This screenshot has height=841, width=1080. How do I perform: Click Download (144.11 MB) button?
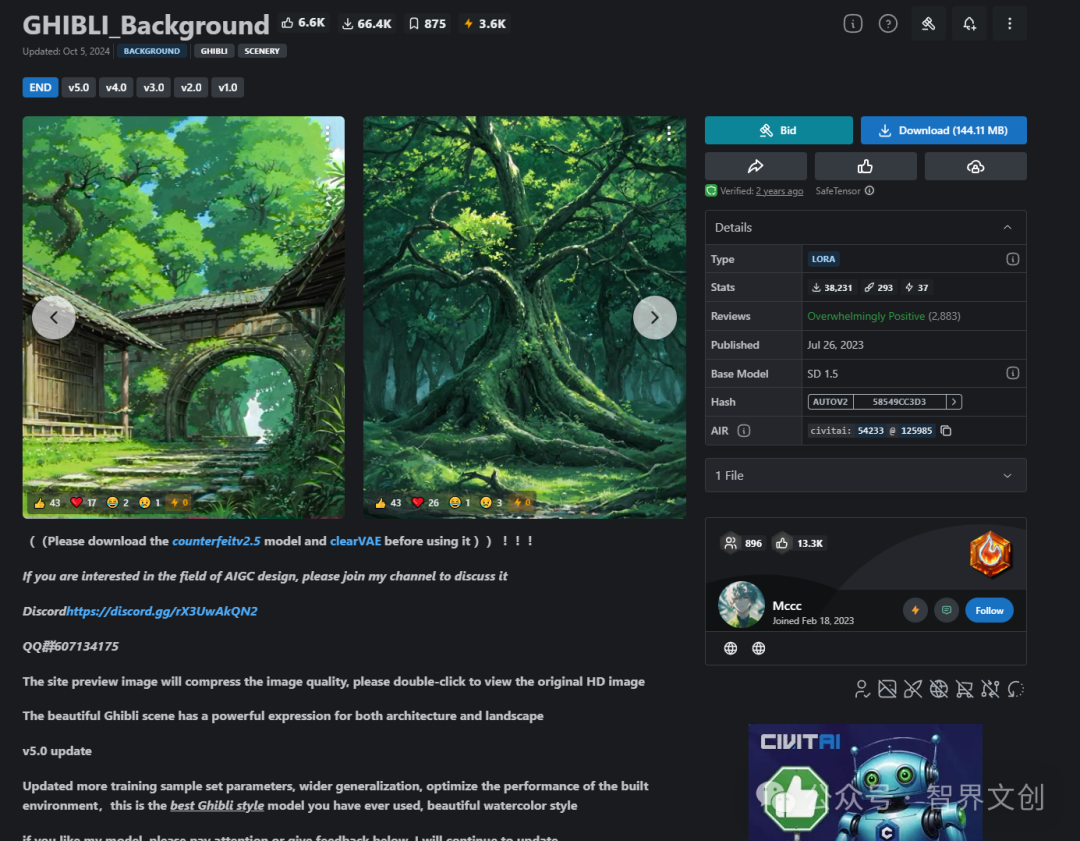pyautogui.click(x=944, y=130)
